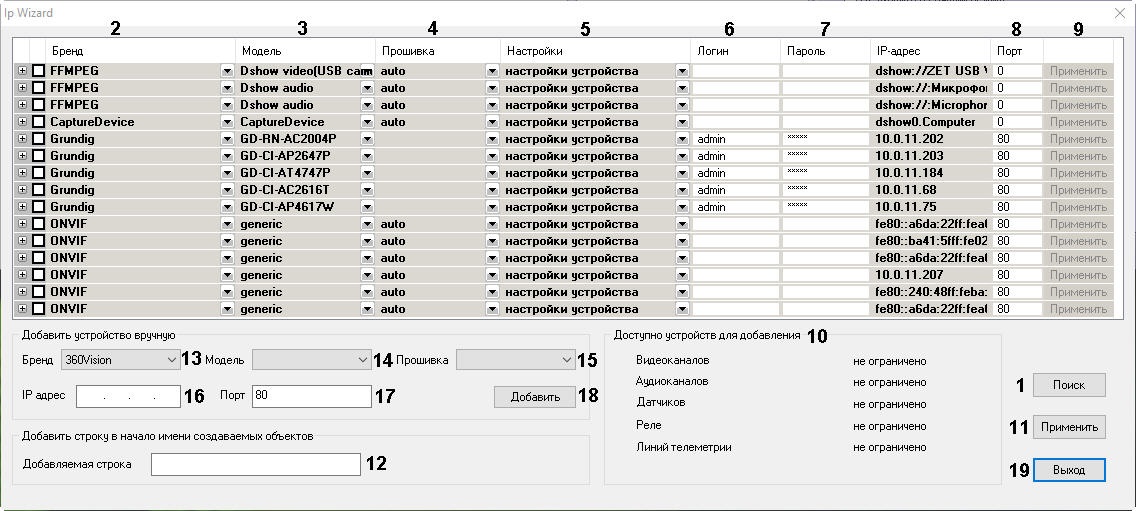Click the Поиск button

[1068, 385]
